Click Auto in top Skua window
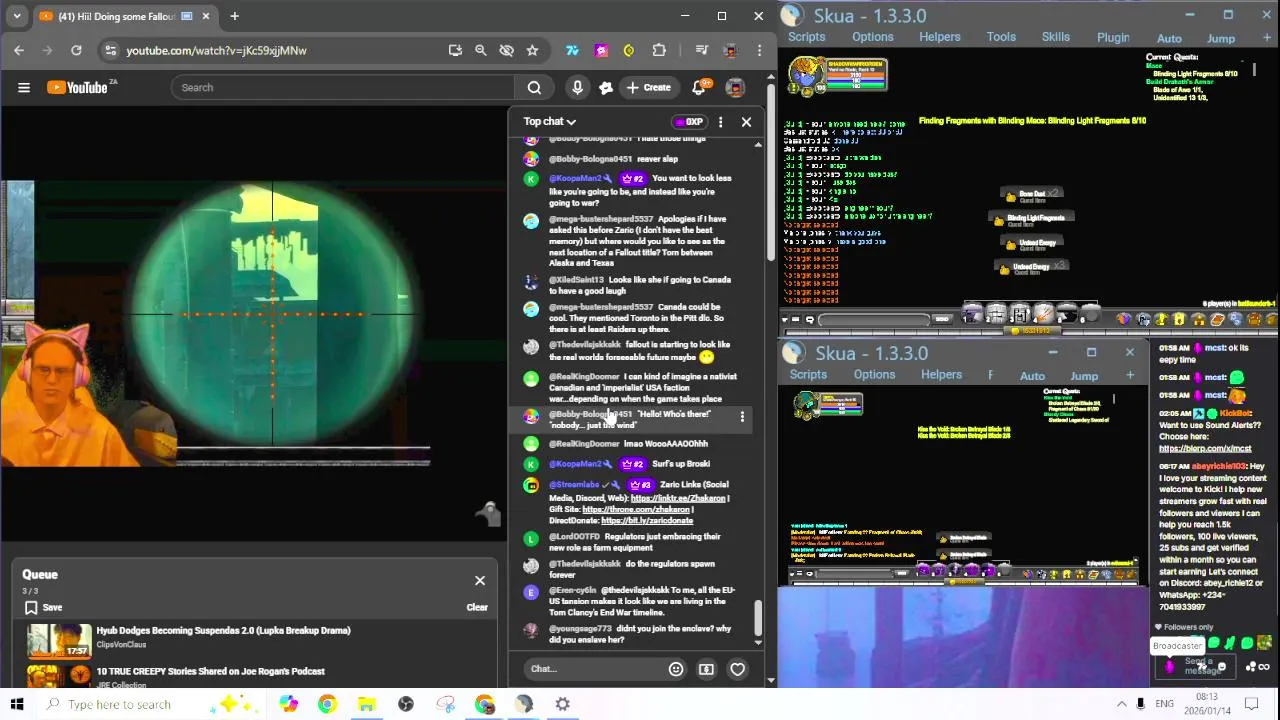 [x=1169, y=39]
